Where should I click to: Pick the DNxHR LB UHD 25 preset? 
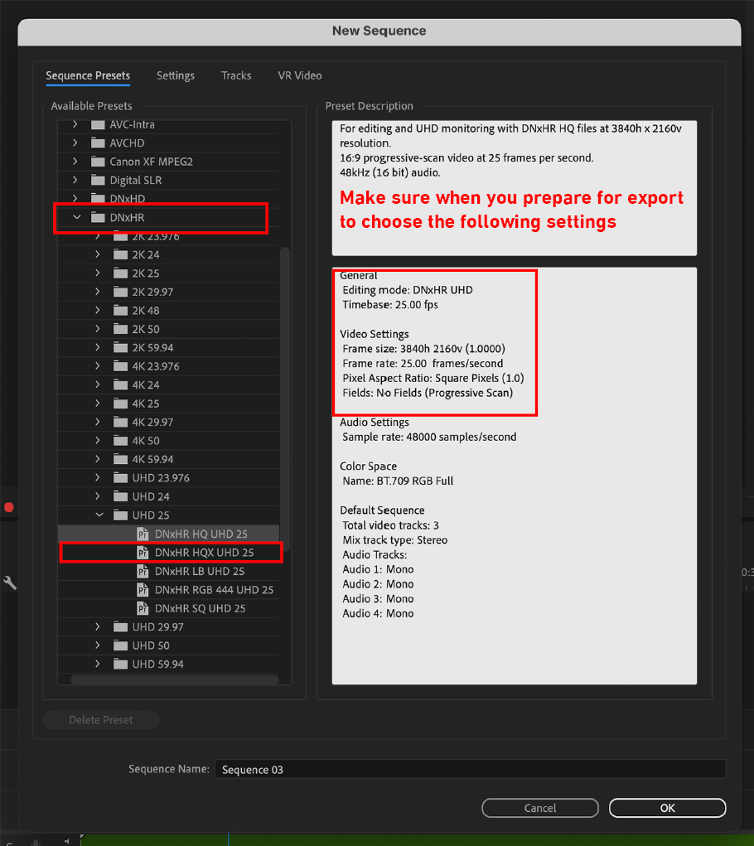(199, 571)
